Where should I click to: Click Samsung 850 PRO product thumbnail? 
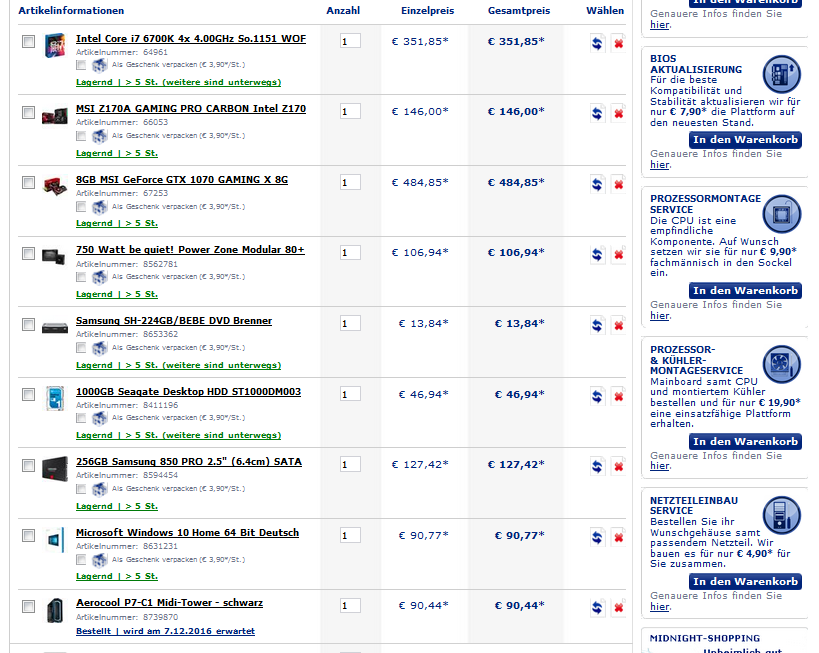(54, 468)
